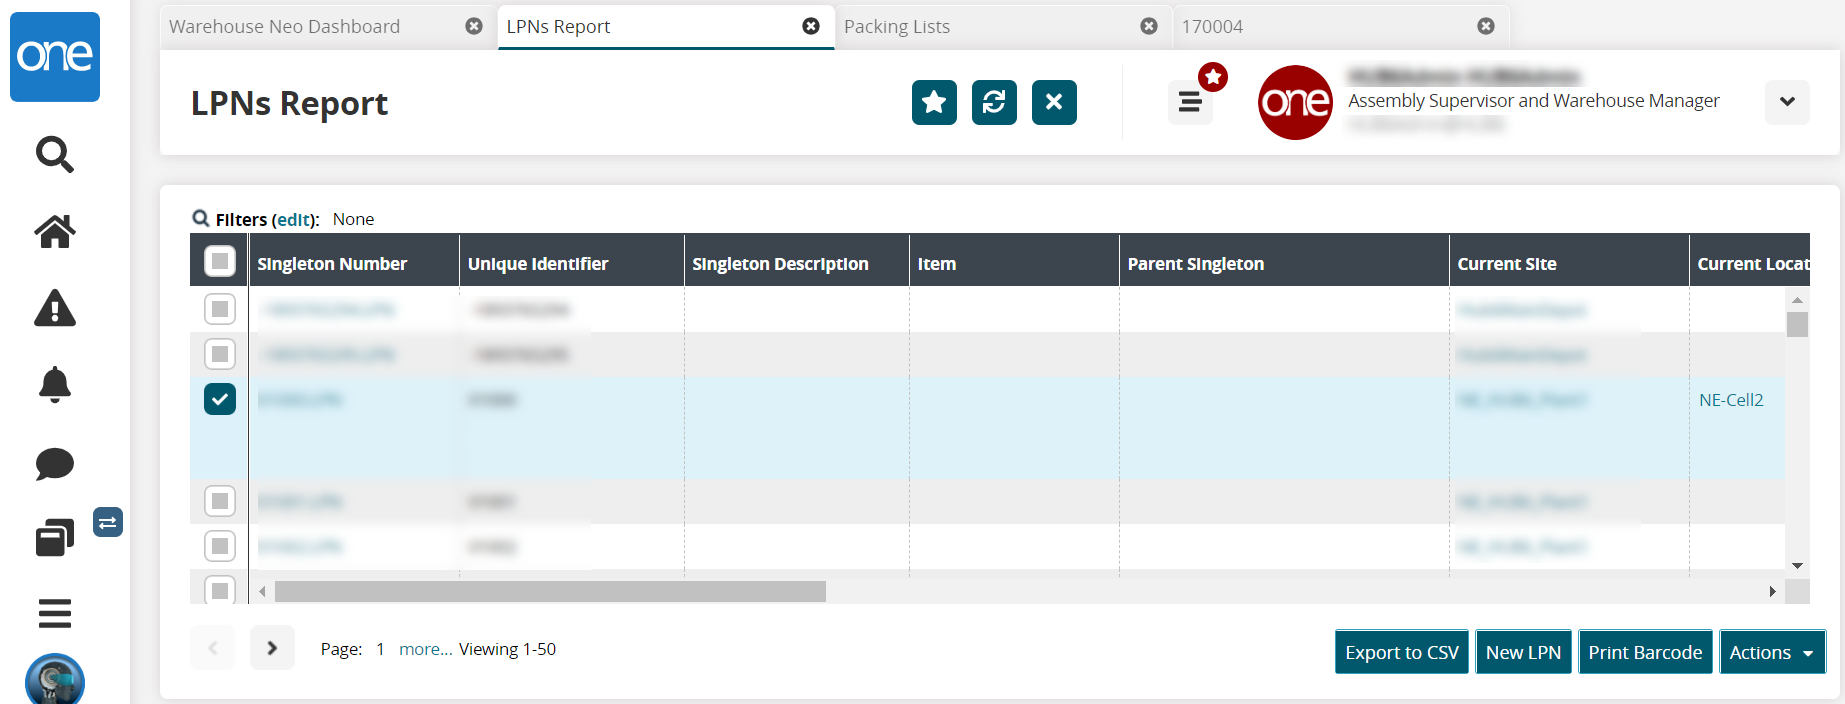Click the more... pages link
This screenshot has height=704, width=1845.
coord(425,649)
